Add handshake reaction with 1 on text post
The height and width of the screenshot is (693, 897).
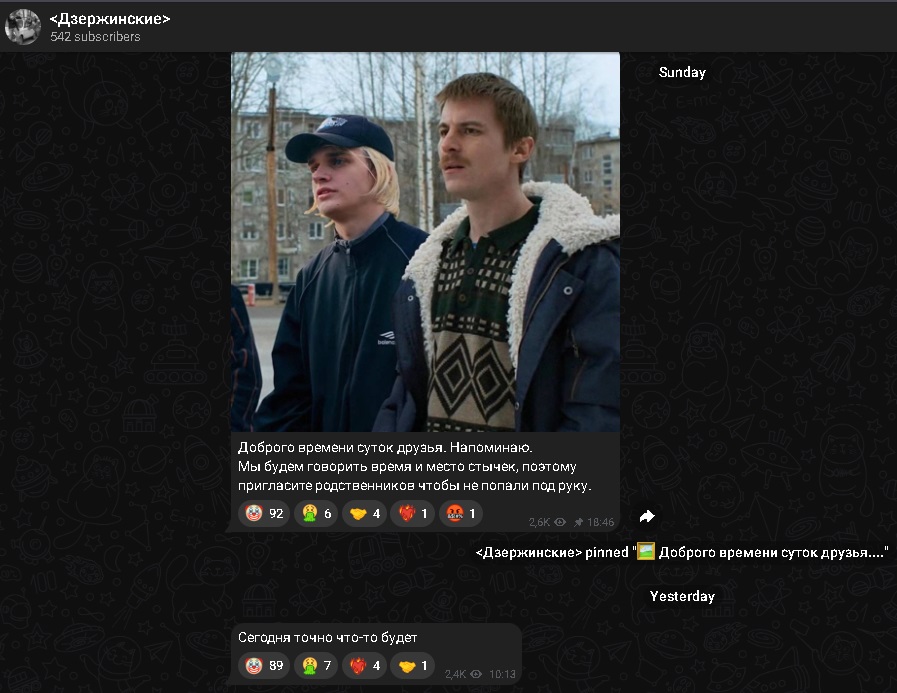click(x=412, y=666)
